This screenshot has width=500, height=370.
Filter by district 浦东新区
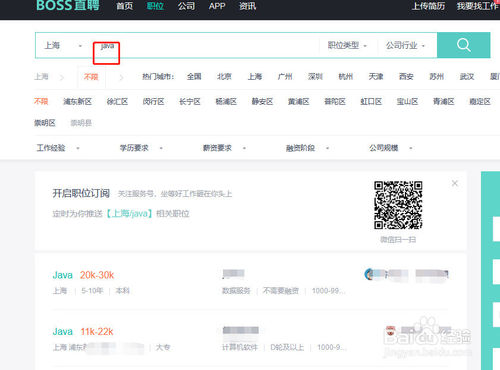[78, 101]
